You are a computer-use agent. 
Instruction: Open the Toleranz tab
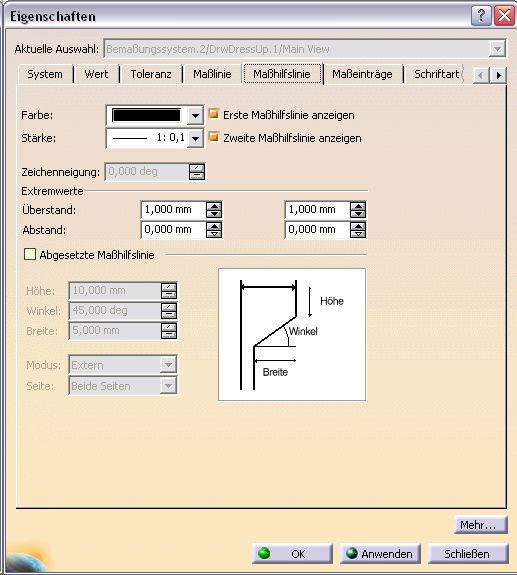click(151, 74)
